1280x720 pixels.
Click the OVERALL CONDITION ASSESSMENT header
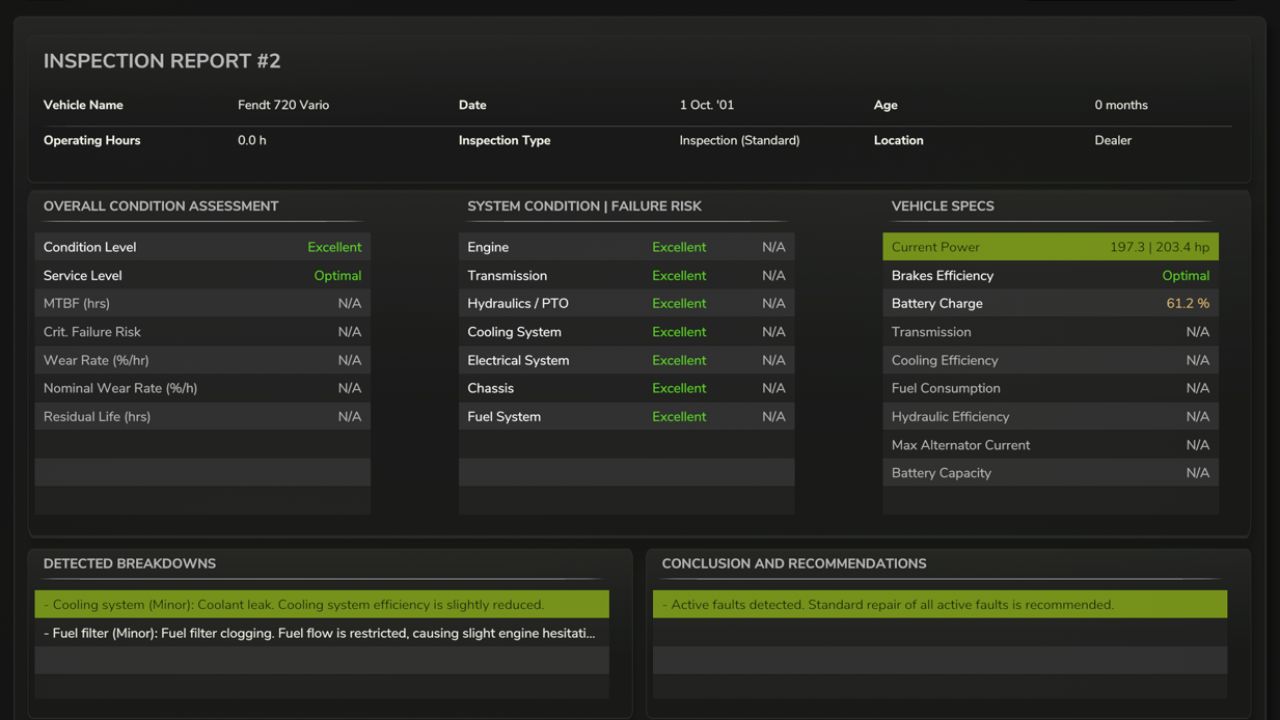point(161,206)
